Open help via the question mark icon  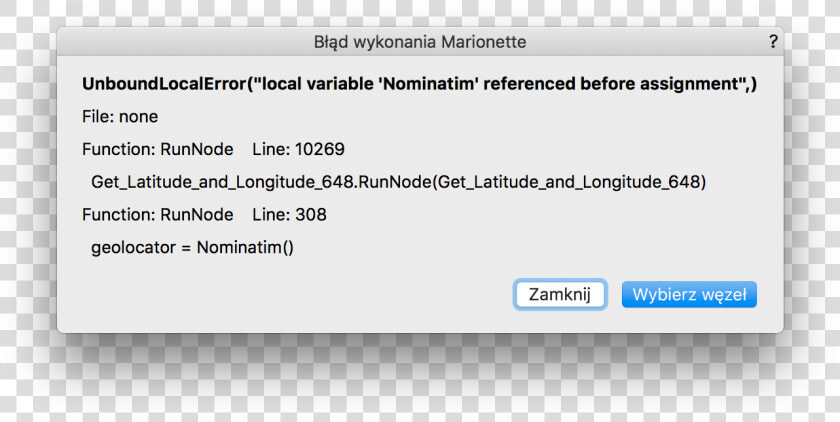tap(772, 42)
